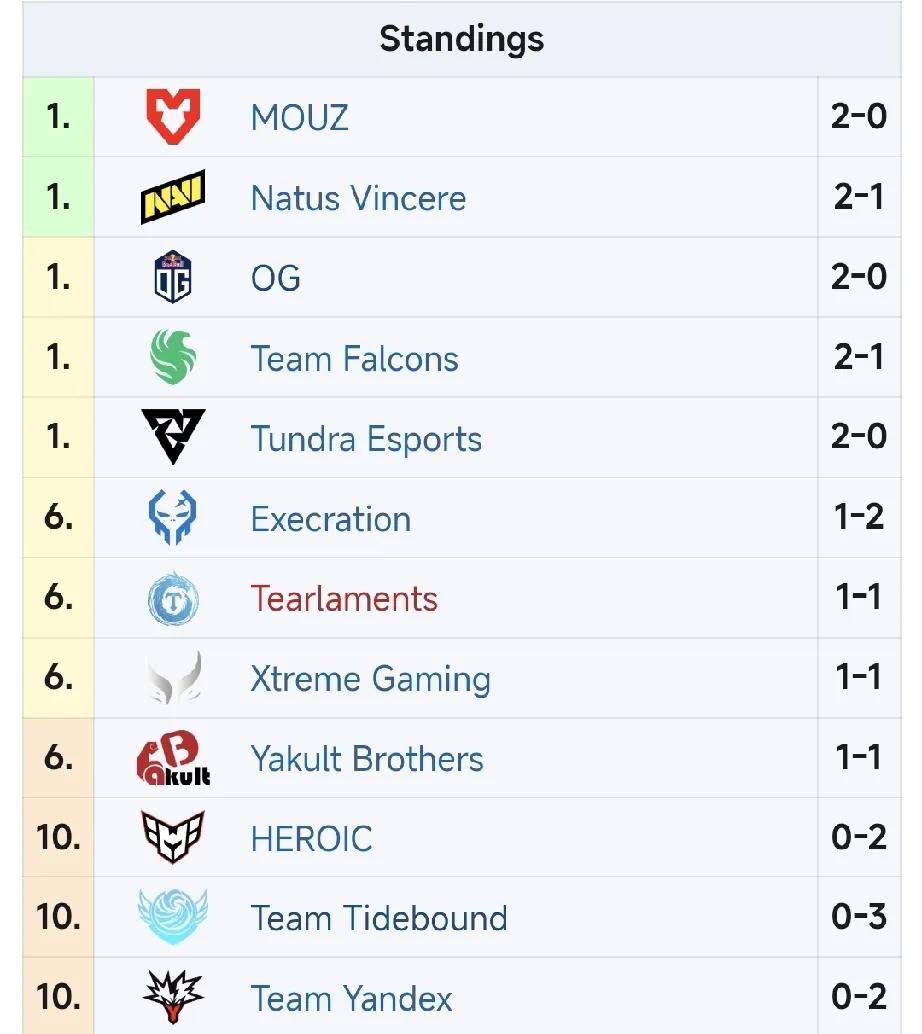Screen dimensions: 922x1034
Task: Click the Tearlaments round logo
Action: coord(173,598)
